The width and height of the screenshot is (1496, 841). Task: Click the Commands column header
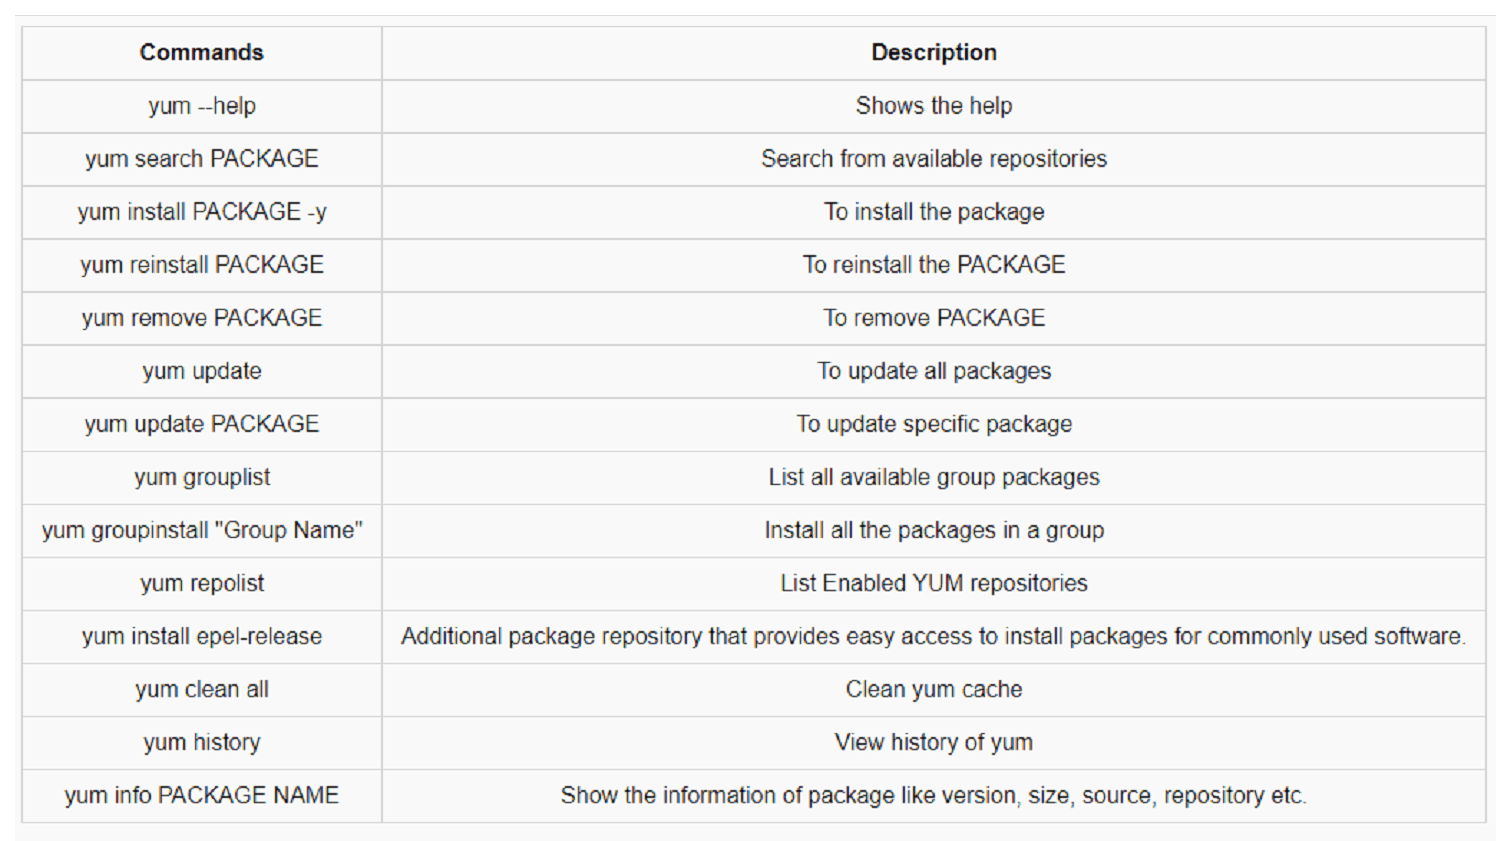[x=202, y=53]
